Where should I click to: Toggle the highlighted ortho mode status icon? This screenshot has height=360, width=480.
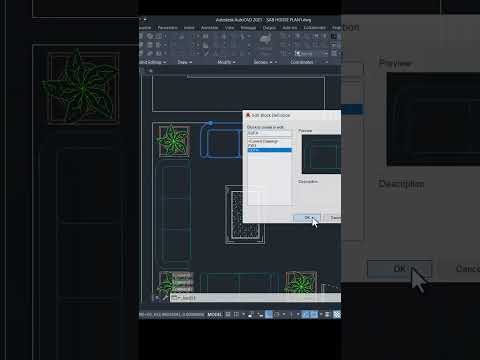click(x=269, y=314)
